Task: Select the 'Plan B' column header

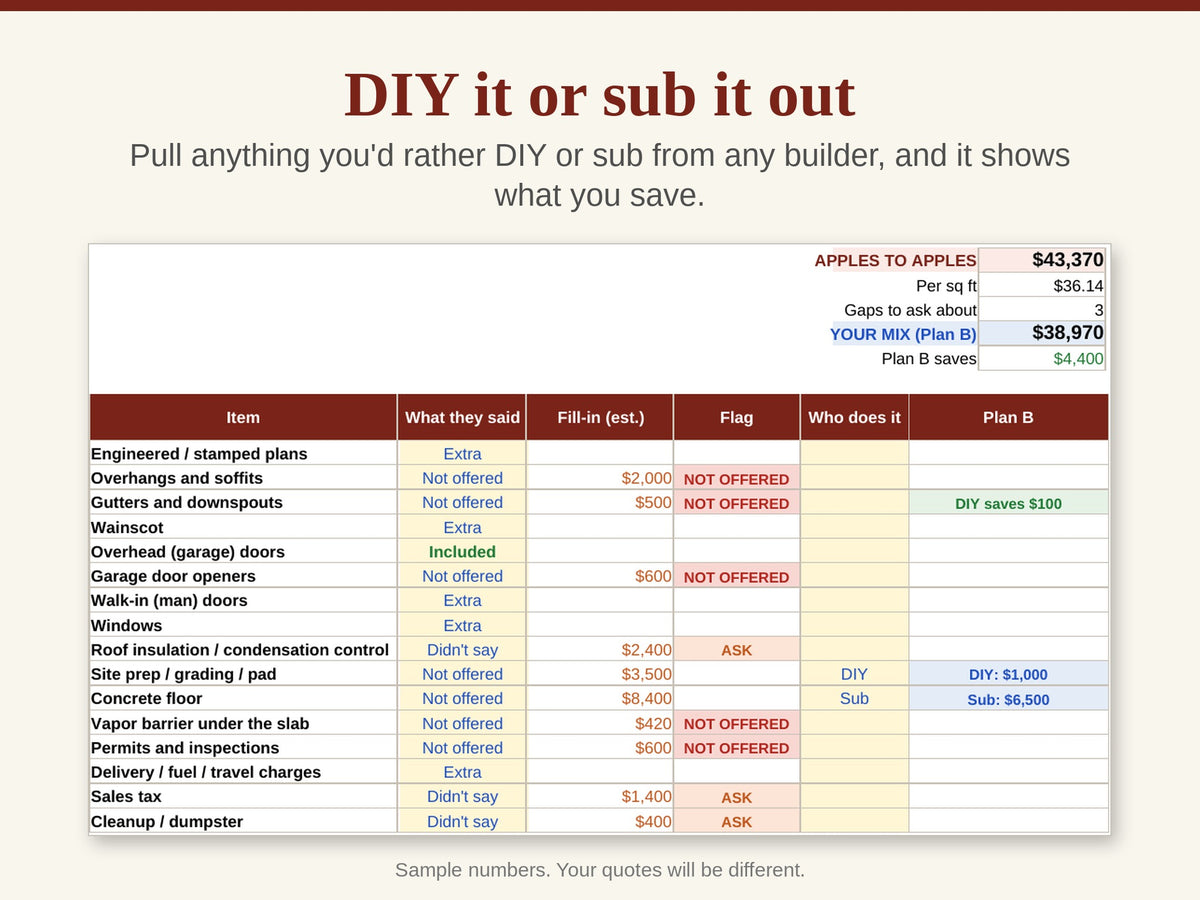Action: coord(1008,417)
